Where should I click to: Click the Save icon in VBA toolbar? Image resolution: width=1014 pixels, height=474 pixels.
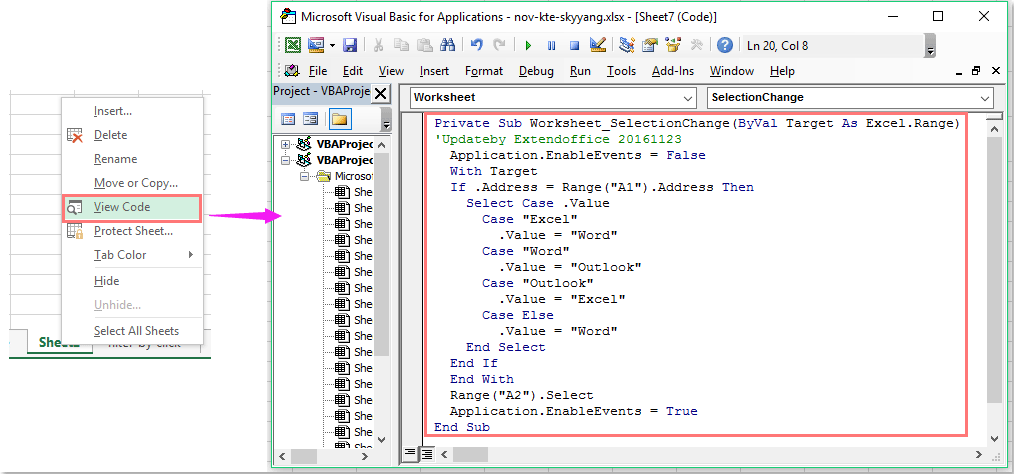click(350, 45)
